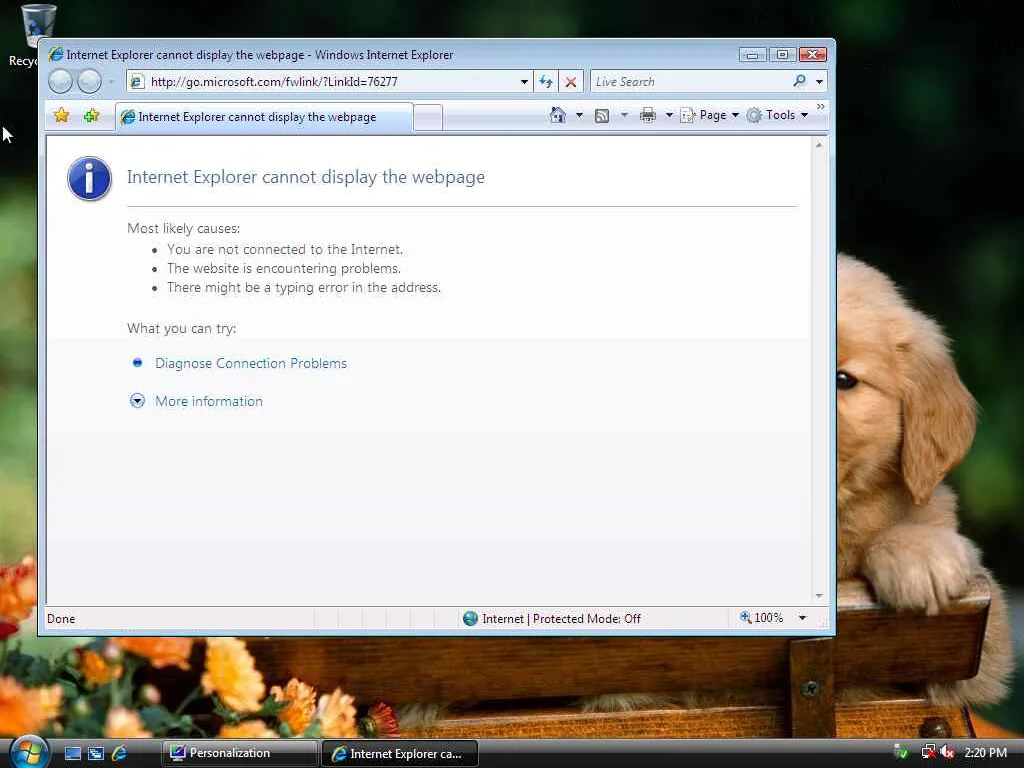Click the green-check security tray icon
The width and height of the screenshot is (1024, 768).
pos(901,752)
